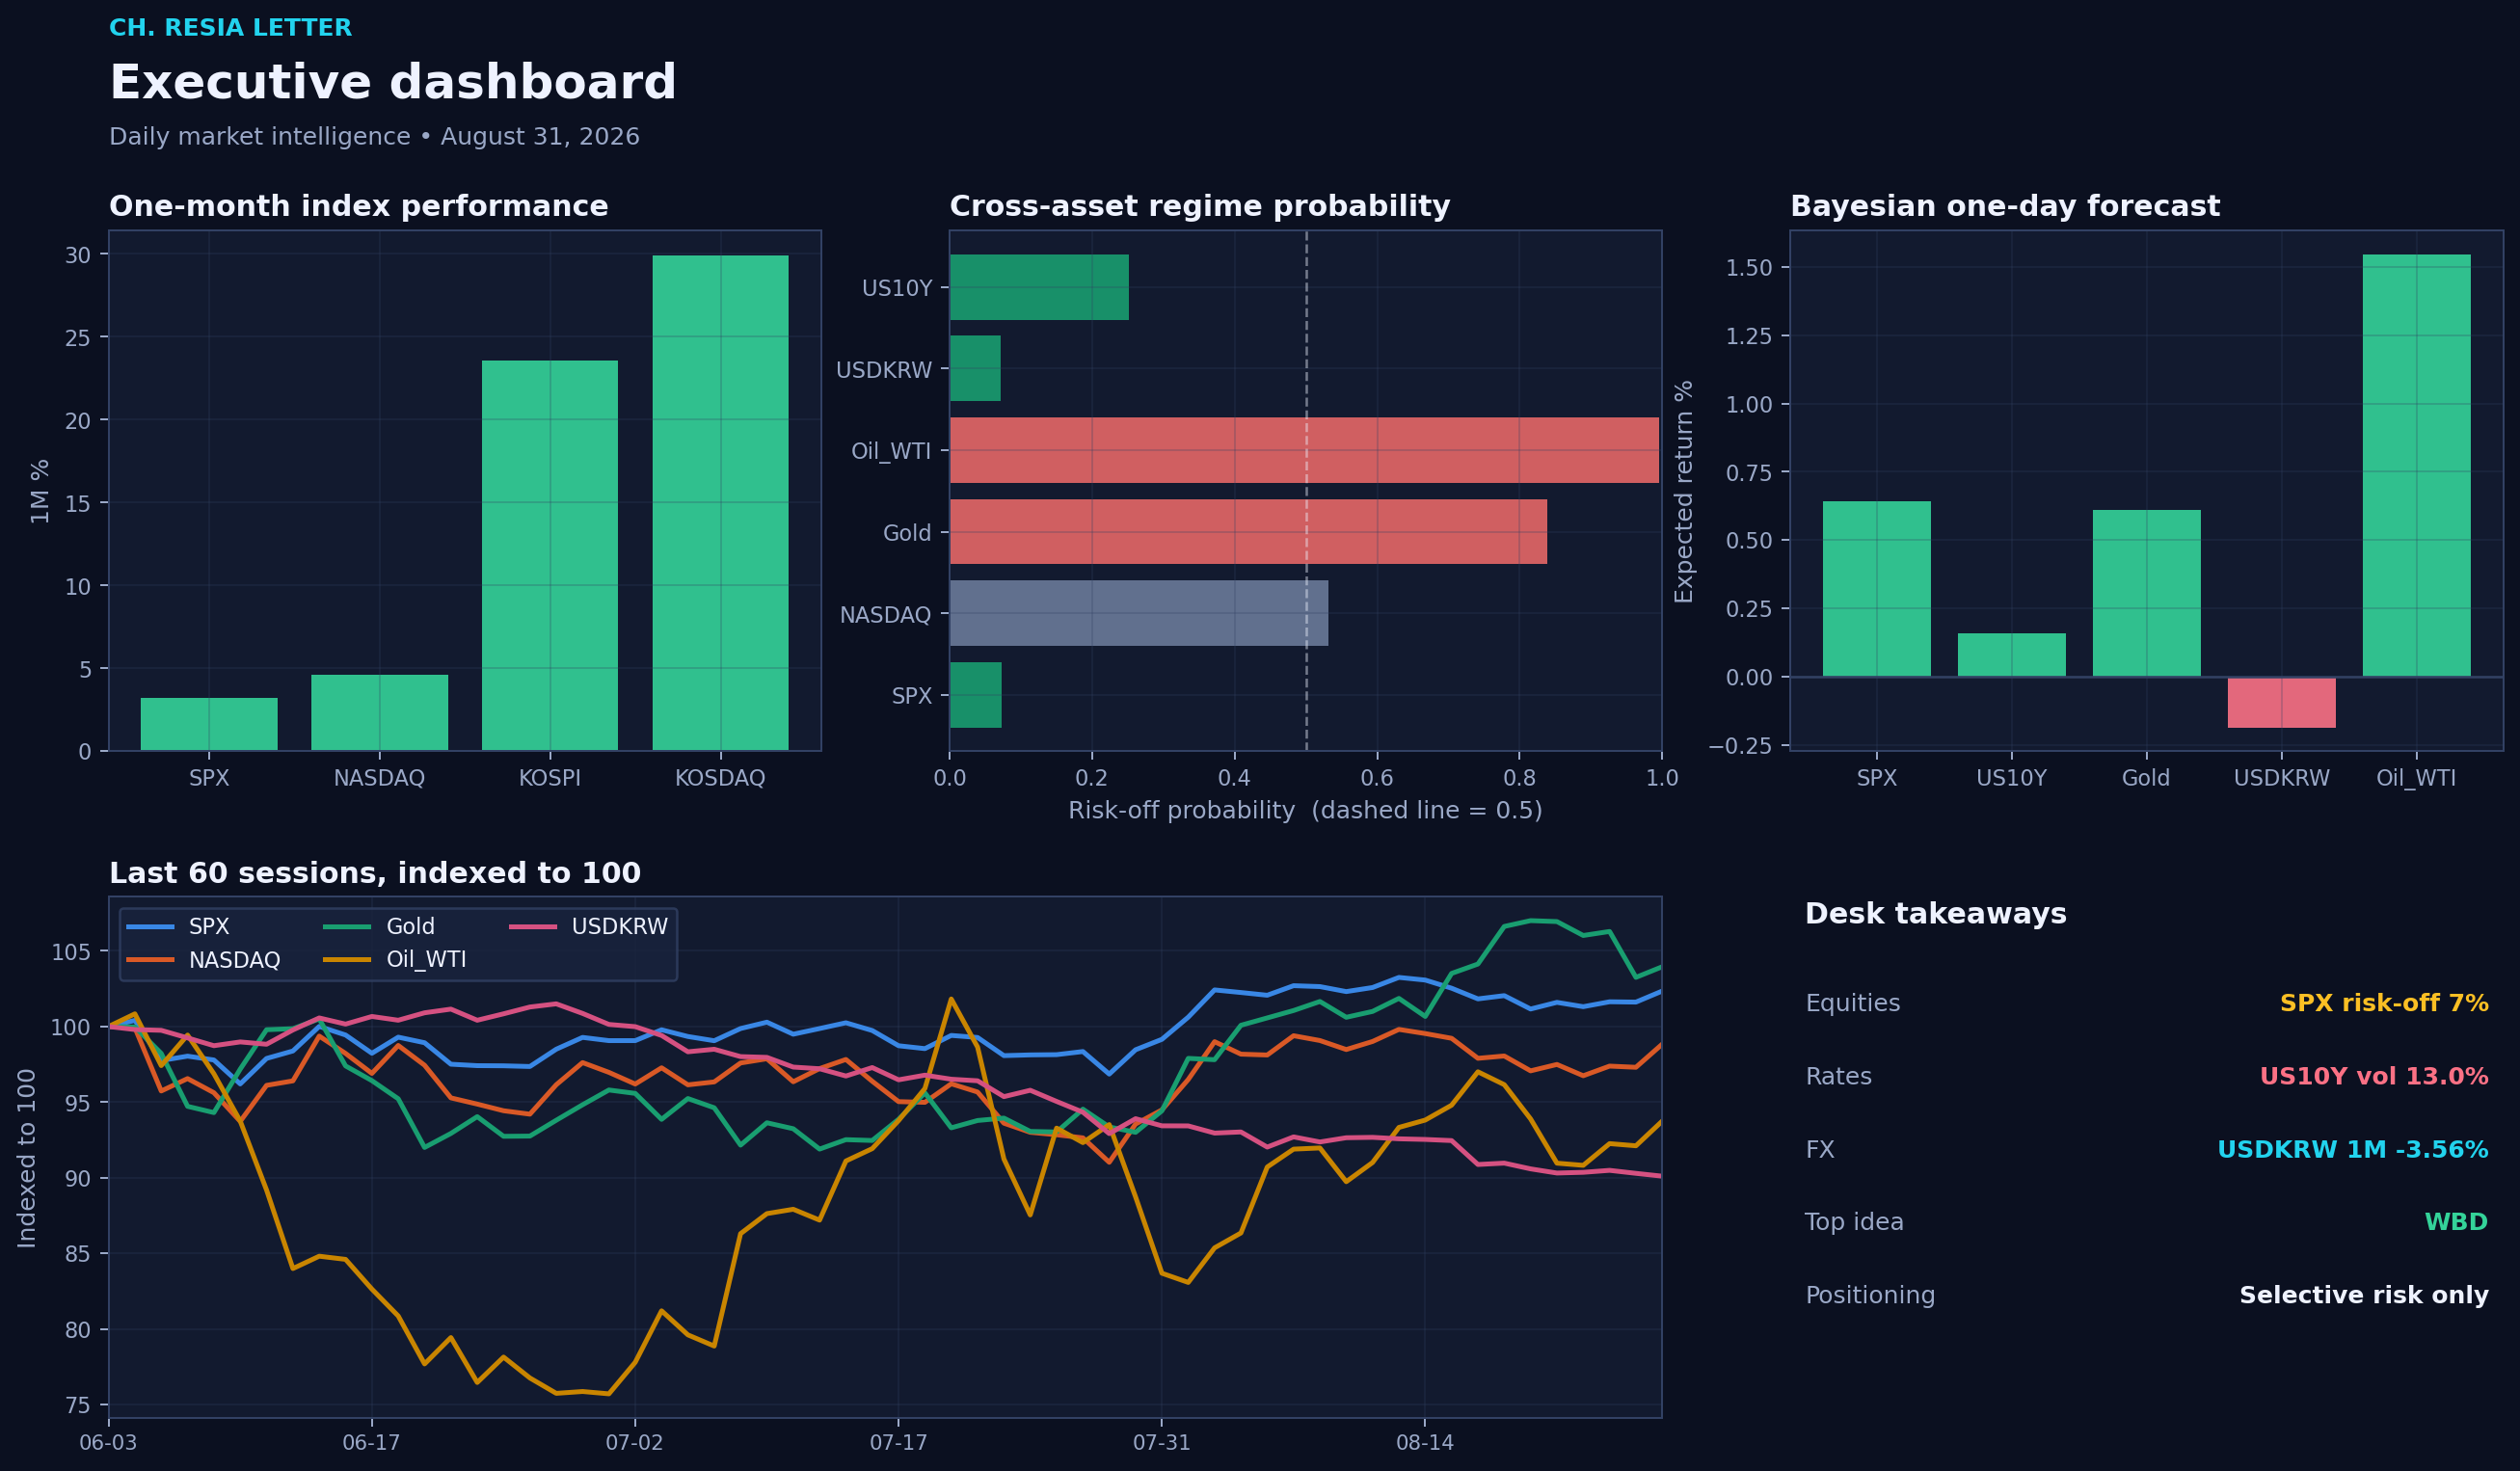Click the green Gold legend swatch
The height and width of the screenshot is (1471, 2520).
[x=347, y=927]
